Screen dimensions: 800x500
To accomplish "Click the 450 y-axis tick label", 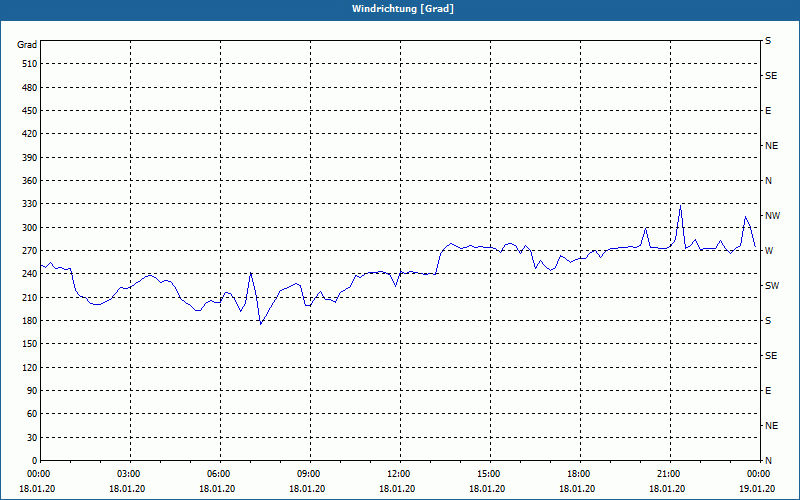I will (30, 111).
